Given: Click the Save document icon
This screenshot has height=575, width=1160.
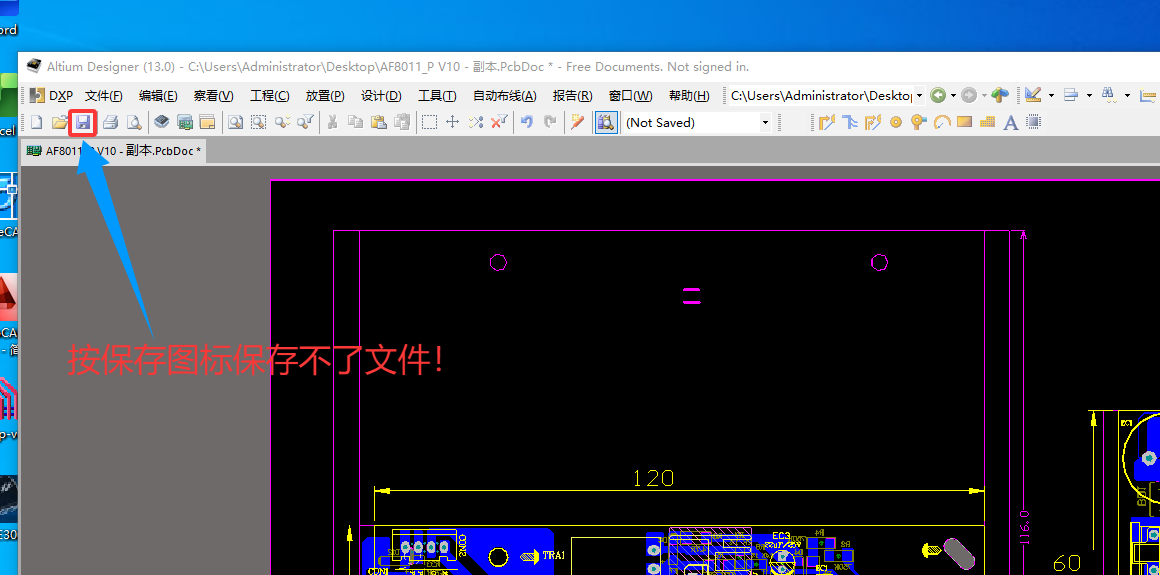Looking at the screenshot, I should (83, 122).
